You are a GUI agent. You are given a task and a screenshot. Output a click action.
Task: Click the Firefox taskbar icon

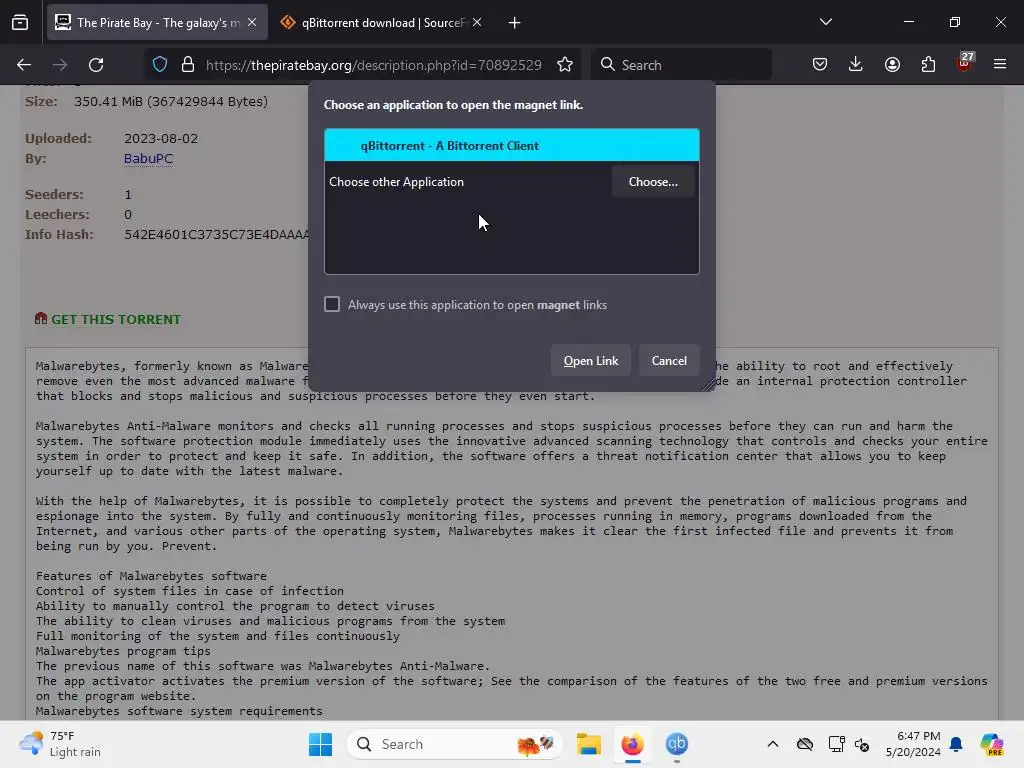632,744
